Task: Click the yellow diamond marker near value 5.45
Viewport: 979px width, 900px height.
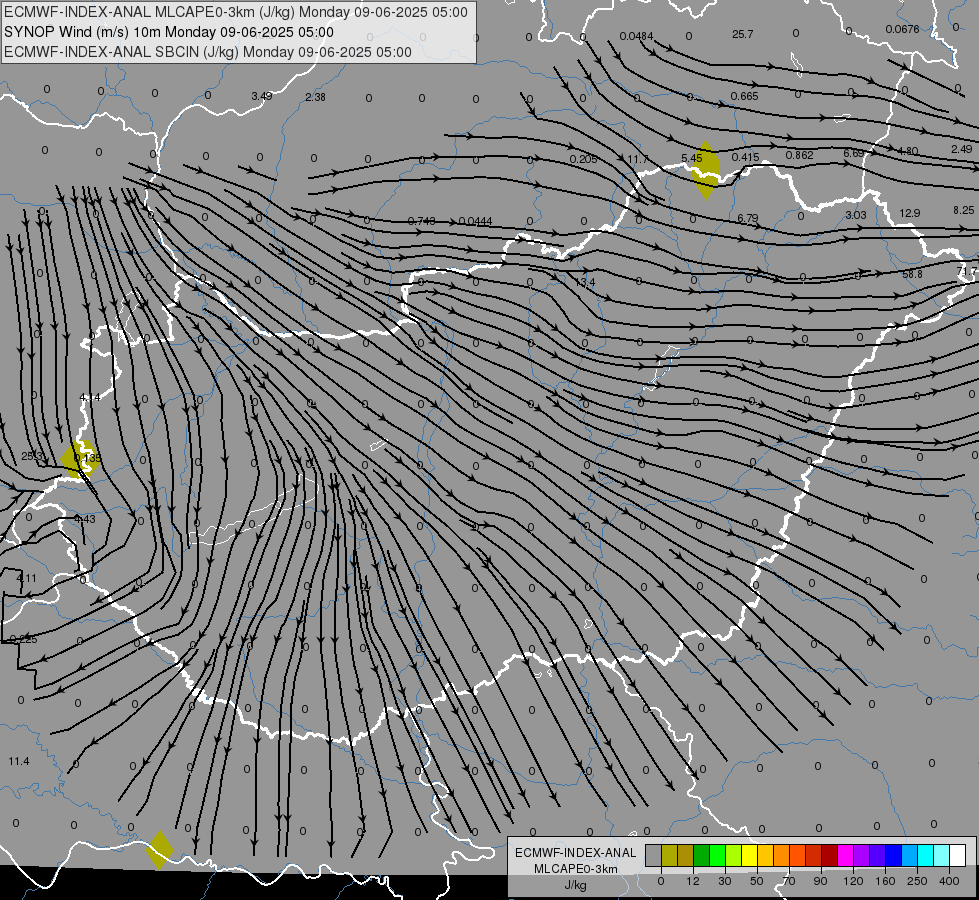Action: coord(706,171)
